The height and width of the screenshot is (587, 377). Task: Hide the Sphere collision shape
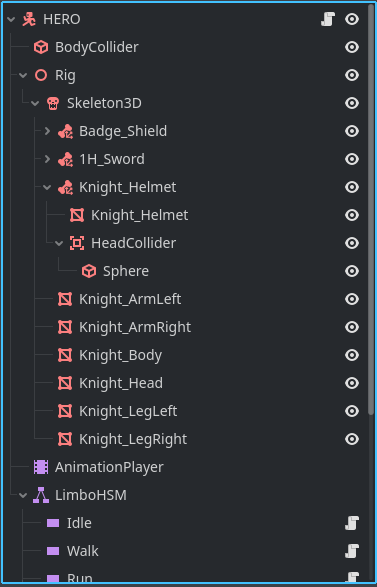pyautogui.click(x=352, y=271)
